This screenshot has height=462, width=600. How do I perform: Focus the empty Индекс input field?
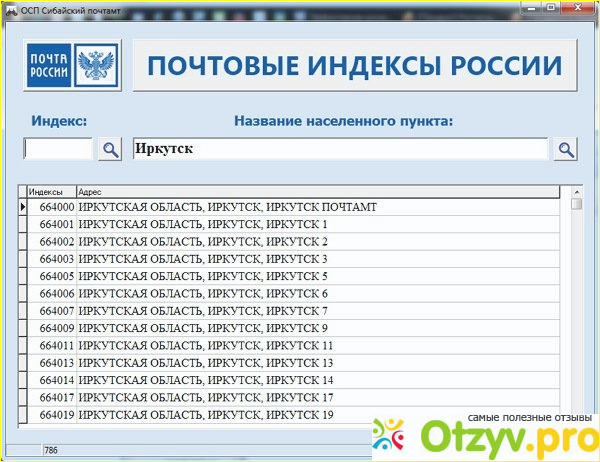click(58, 149)
